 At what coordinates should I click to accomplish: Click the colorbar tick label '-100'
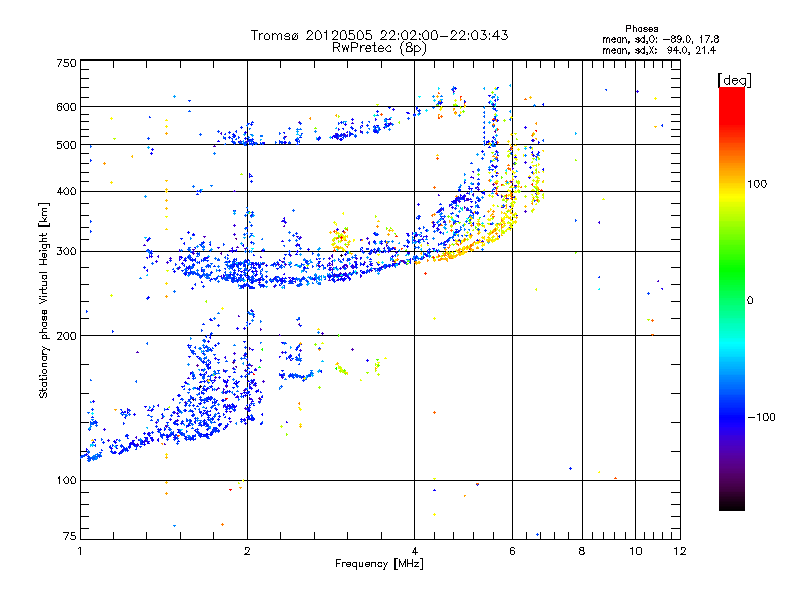coord(762,417)
